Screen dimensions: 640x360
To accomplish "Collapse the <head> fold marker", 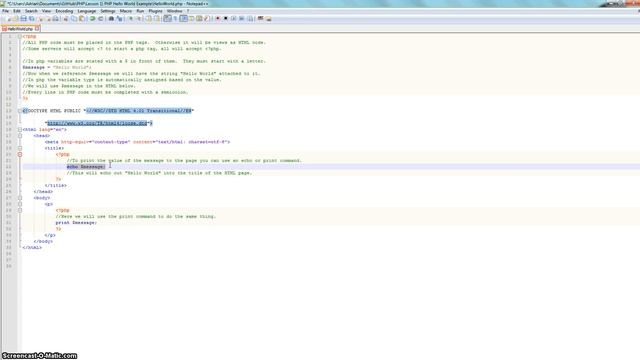I will tap(20, 136).
